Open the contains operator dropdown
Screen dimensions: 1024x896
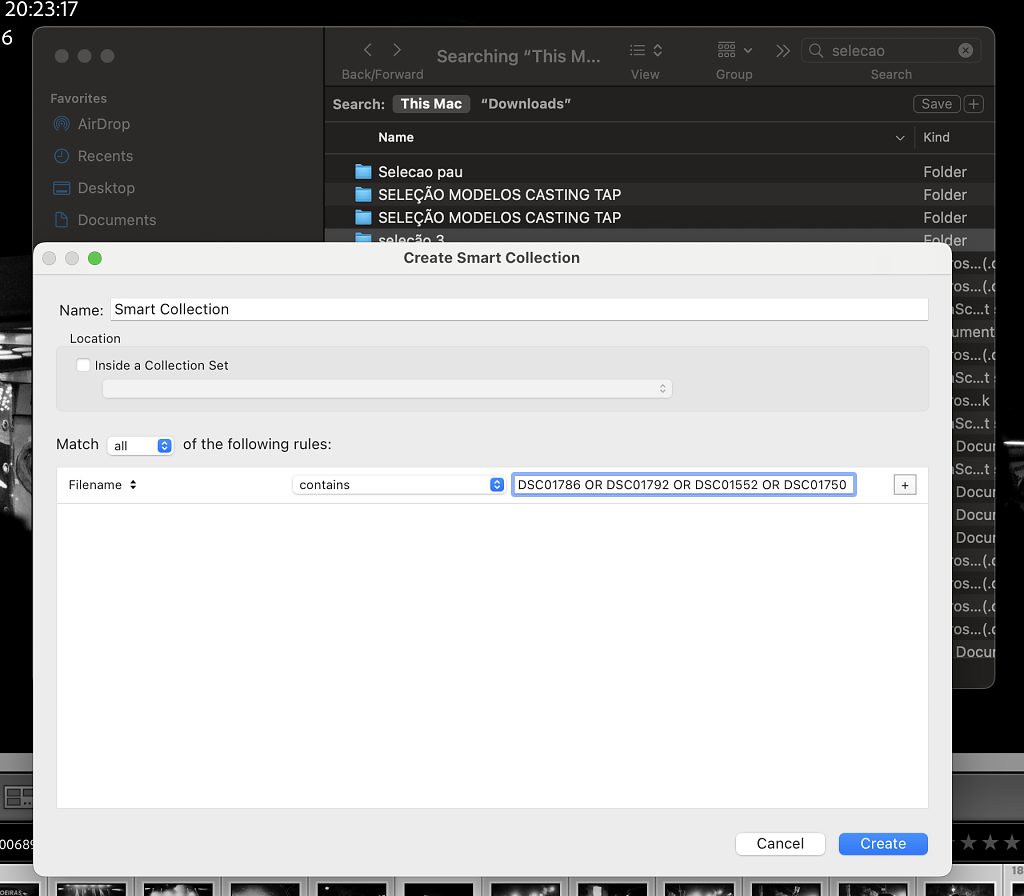click(x=398, y=485)
